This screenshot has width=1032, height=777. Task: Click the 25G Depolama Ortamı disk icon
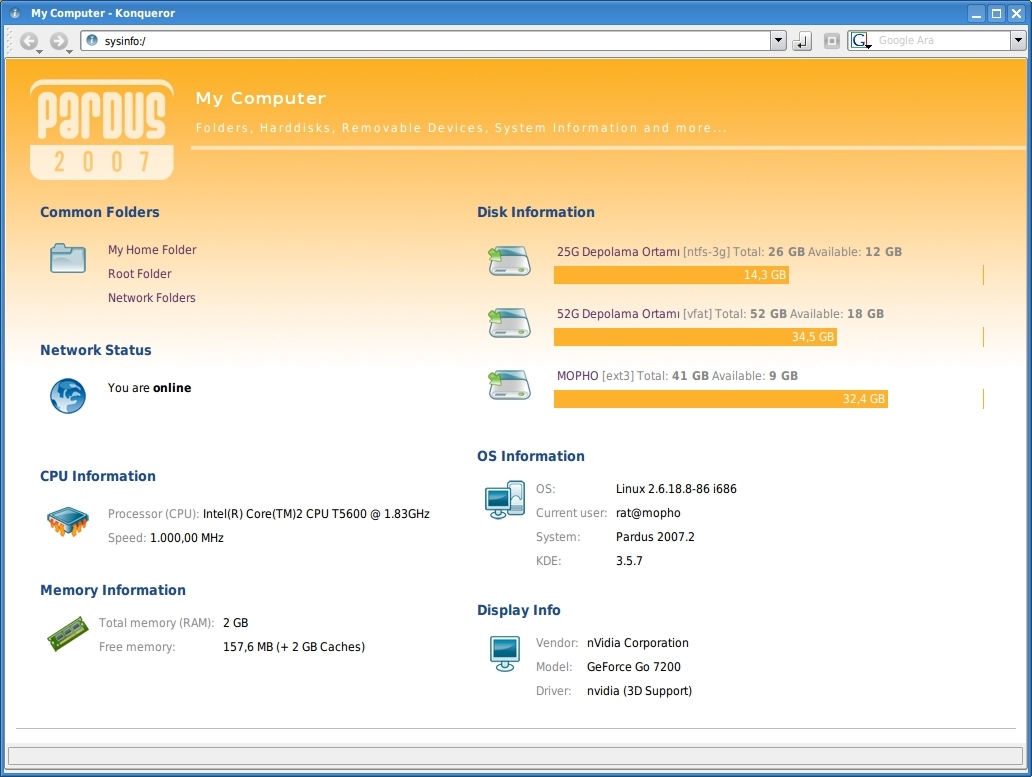click(x=509, y=261)
